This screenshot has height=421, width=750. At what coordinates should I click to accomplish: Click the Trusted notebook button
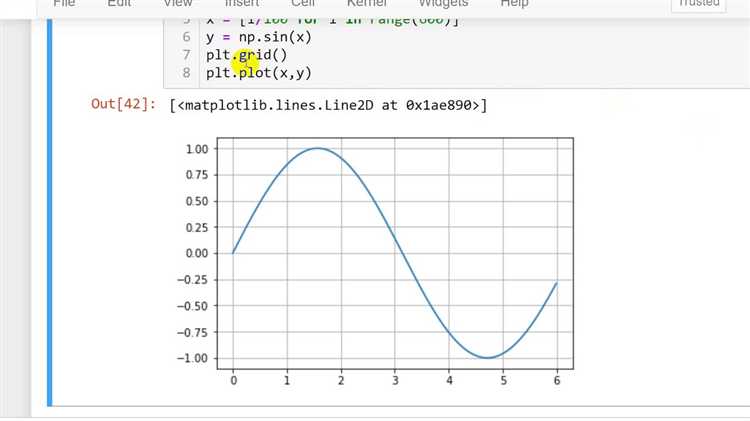699,4
